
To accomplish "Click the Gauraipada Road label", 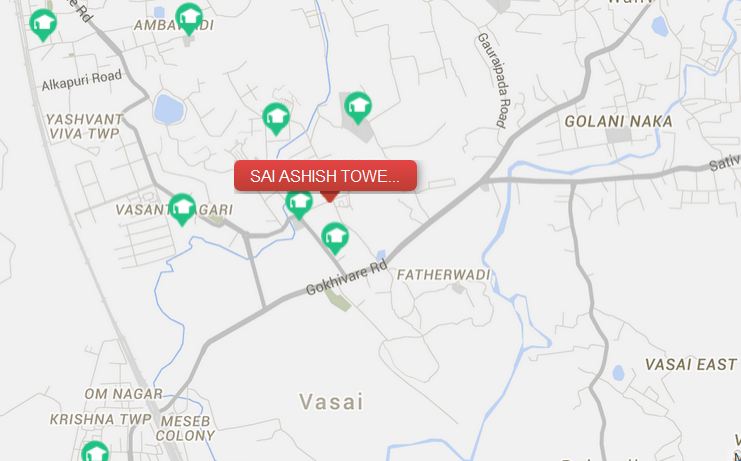I will click(495, 80).
